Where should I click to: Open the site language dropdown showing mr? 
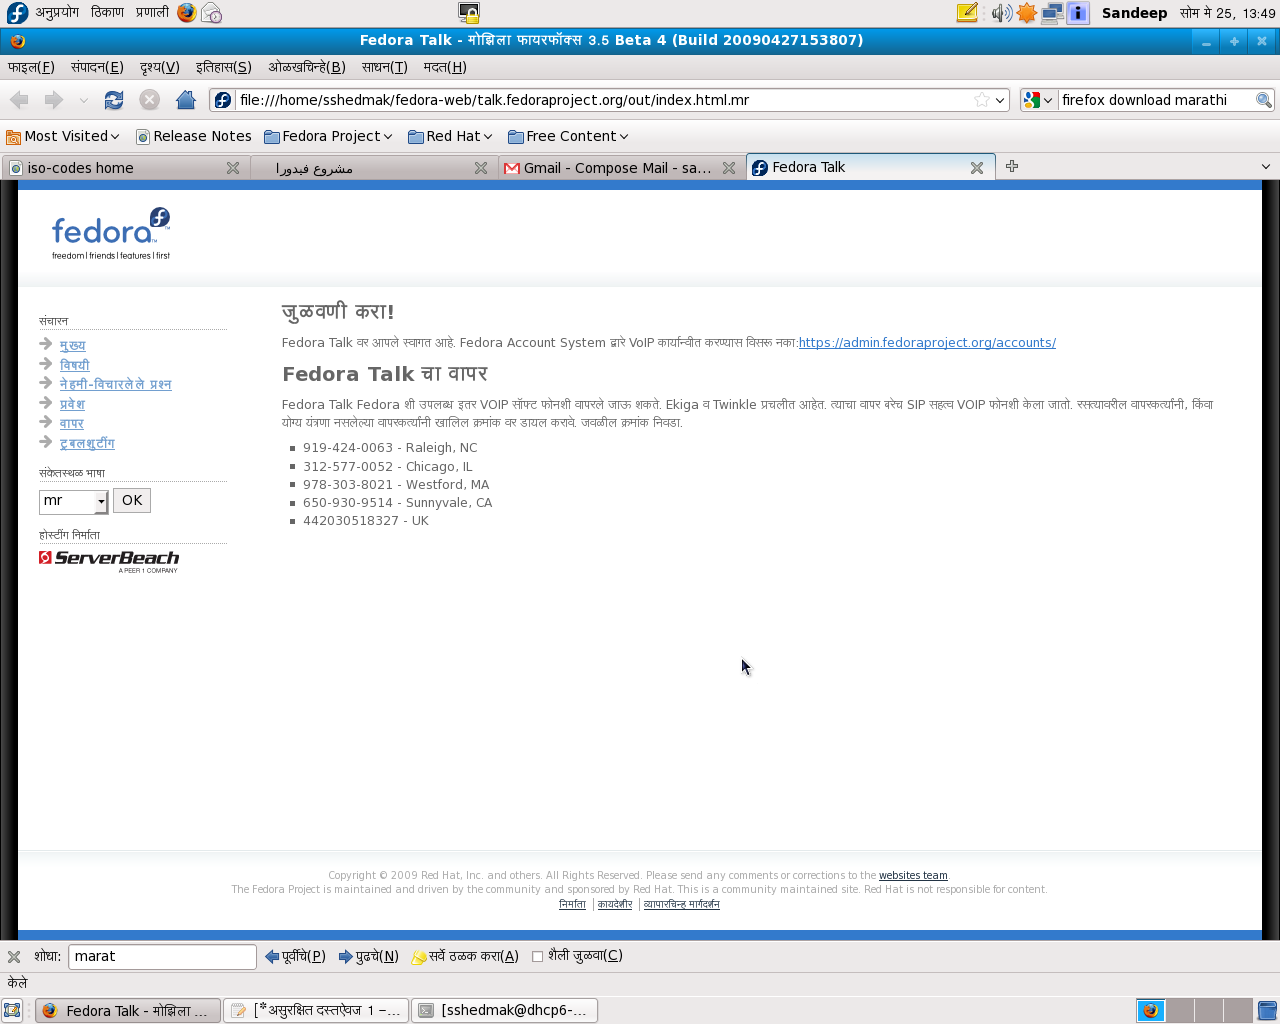[73, 501]
